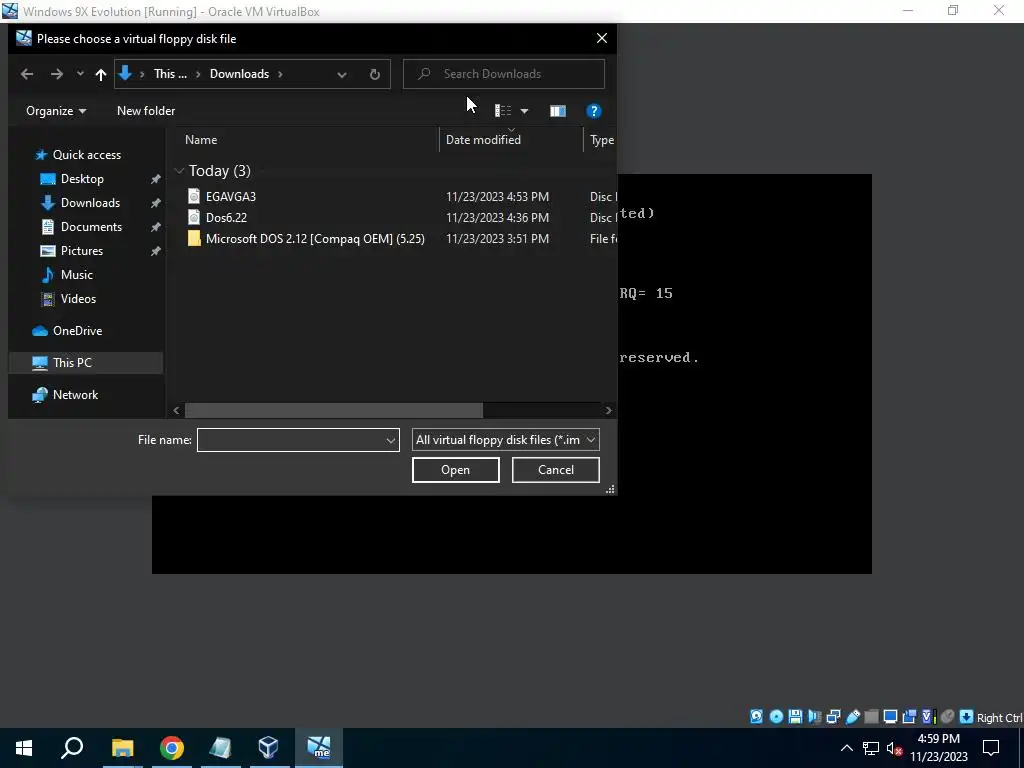The height and width of the screenshot is (768, 1024).
Task: Click the horizontal scrollbar thumb in file list
Action: (334, 410)
